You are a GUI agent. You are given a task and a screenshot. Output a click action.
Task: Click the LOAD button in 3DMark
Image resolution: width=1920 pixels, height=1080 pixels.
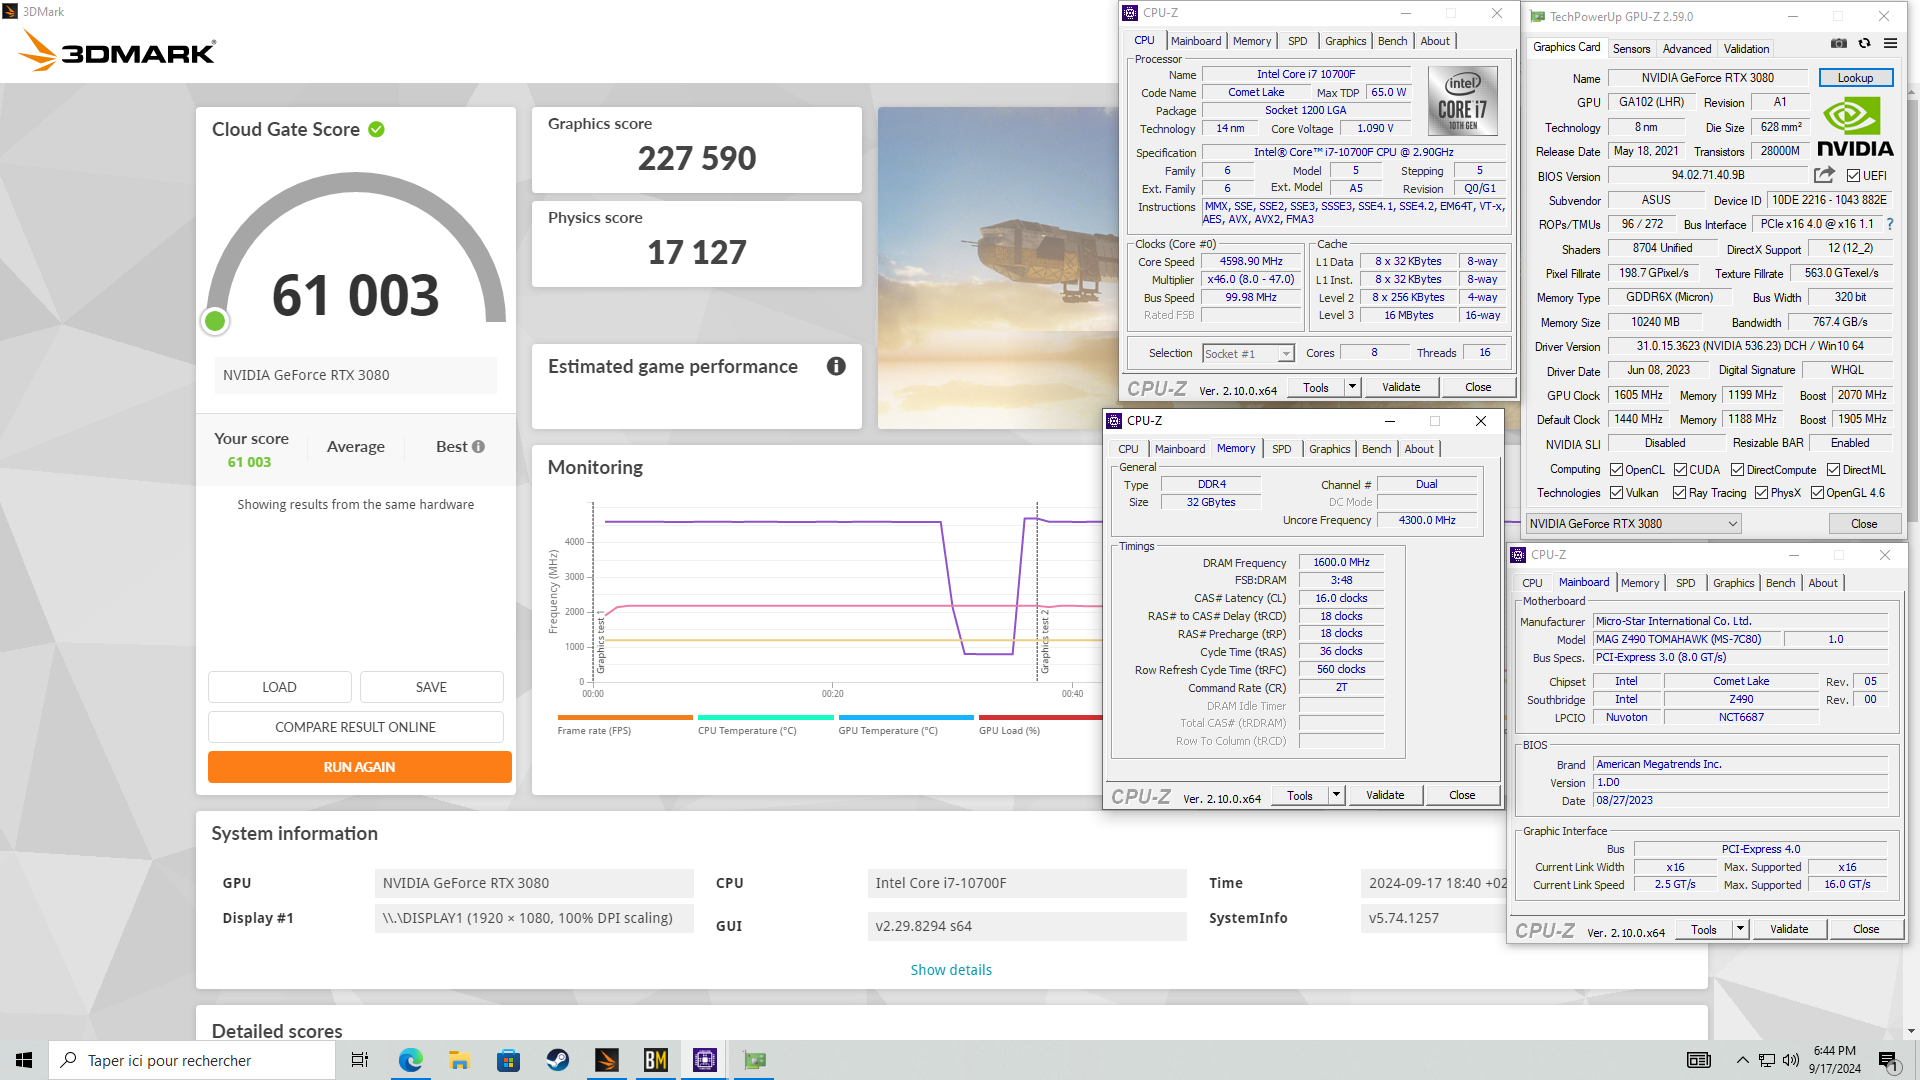279,687
